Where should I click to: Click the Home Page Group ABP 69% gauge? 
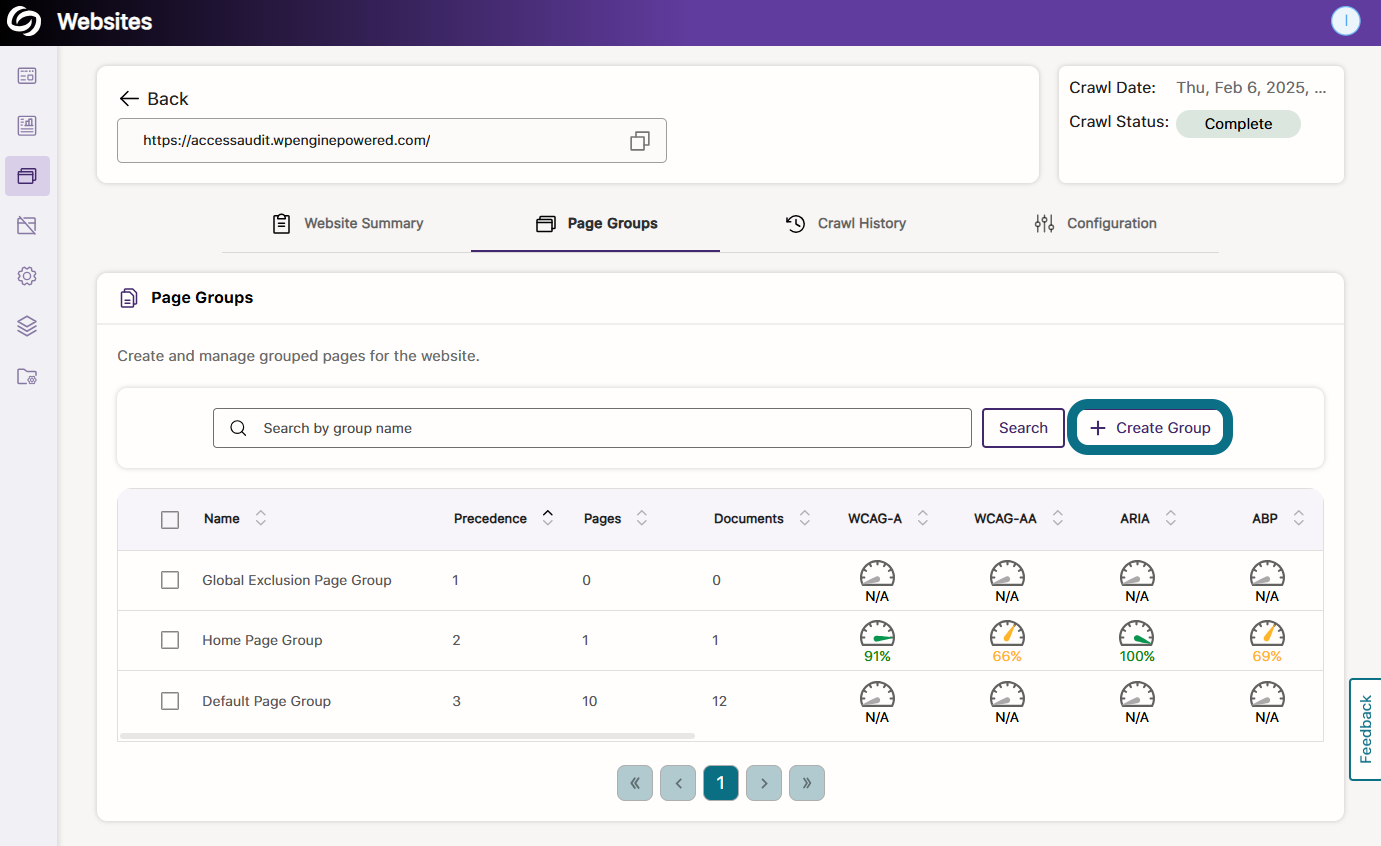click(x=1267, y=640)
